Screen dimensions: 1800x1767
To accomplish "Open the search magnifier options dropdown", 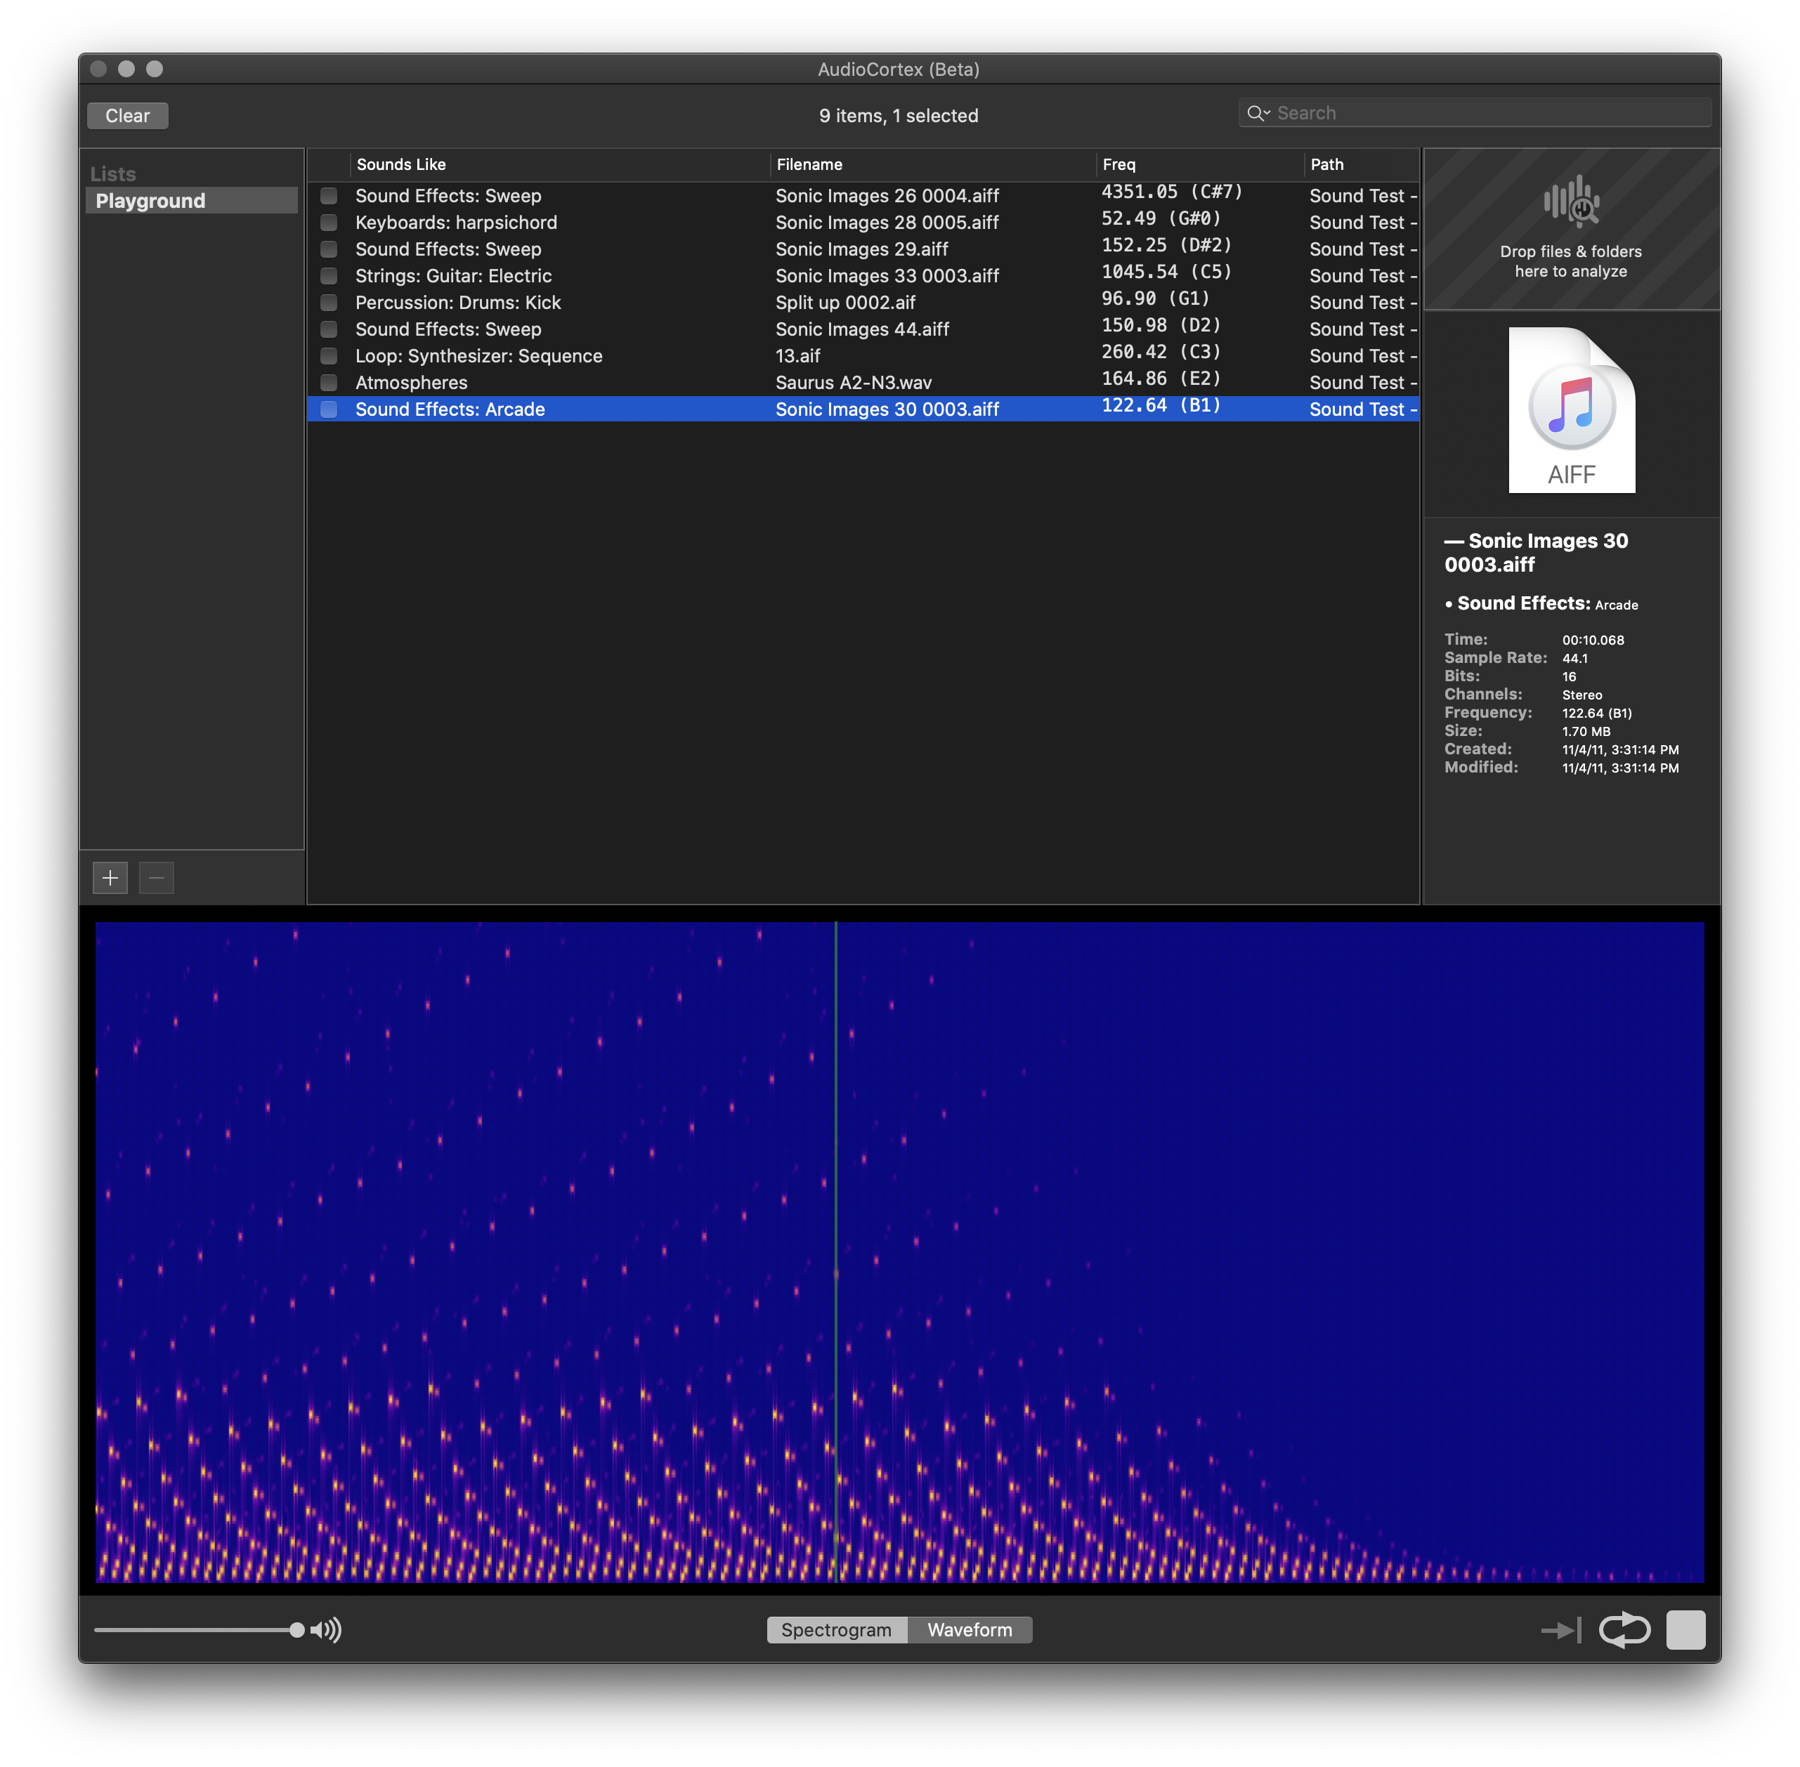I will coord(1258,113).
